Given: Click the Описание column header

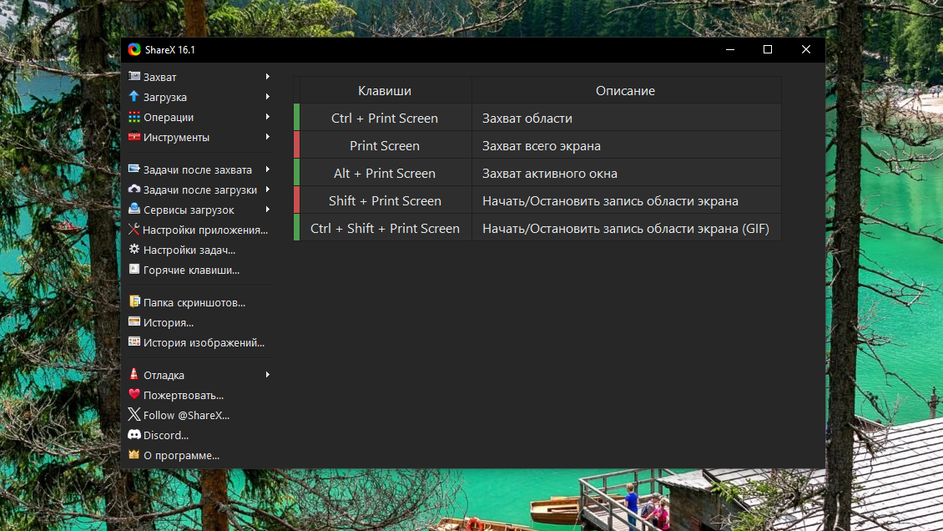Looking at the screenshot, I should point(626,90).
